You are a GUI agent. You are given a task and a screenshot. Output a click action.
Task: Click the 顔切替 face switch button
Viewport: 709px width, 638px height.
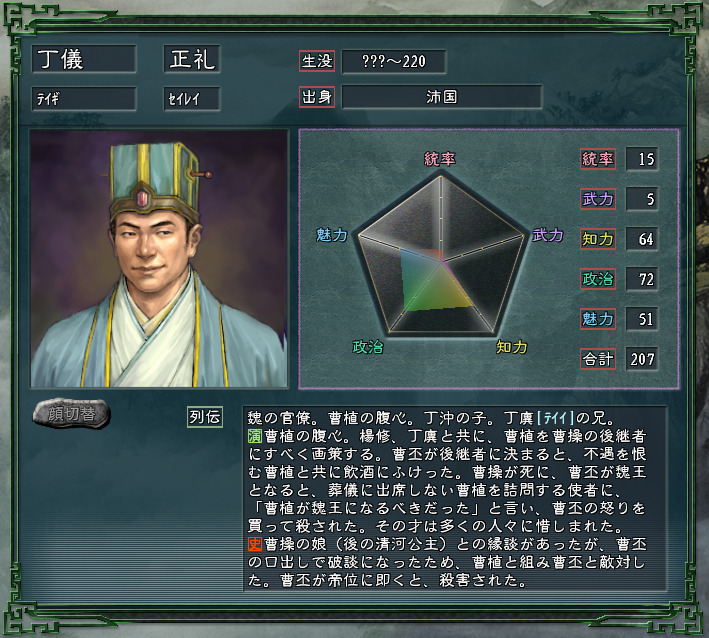pos(71,413)
